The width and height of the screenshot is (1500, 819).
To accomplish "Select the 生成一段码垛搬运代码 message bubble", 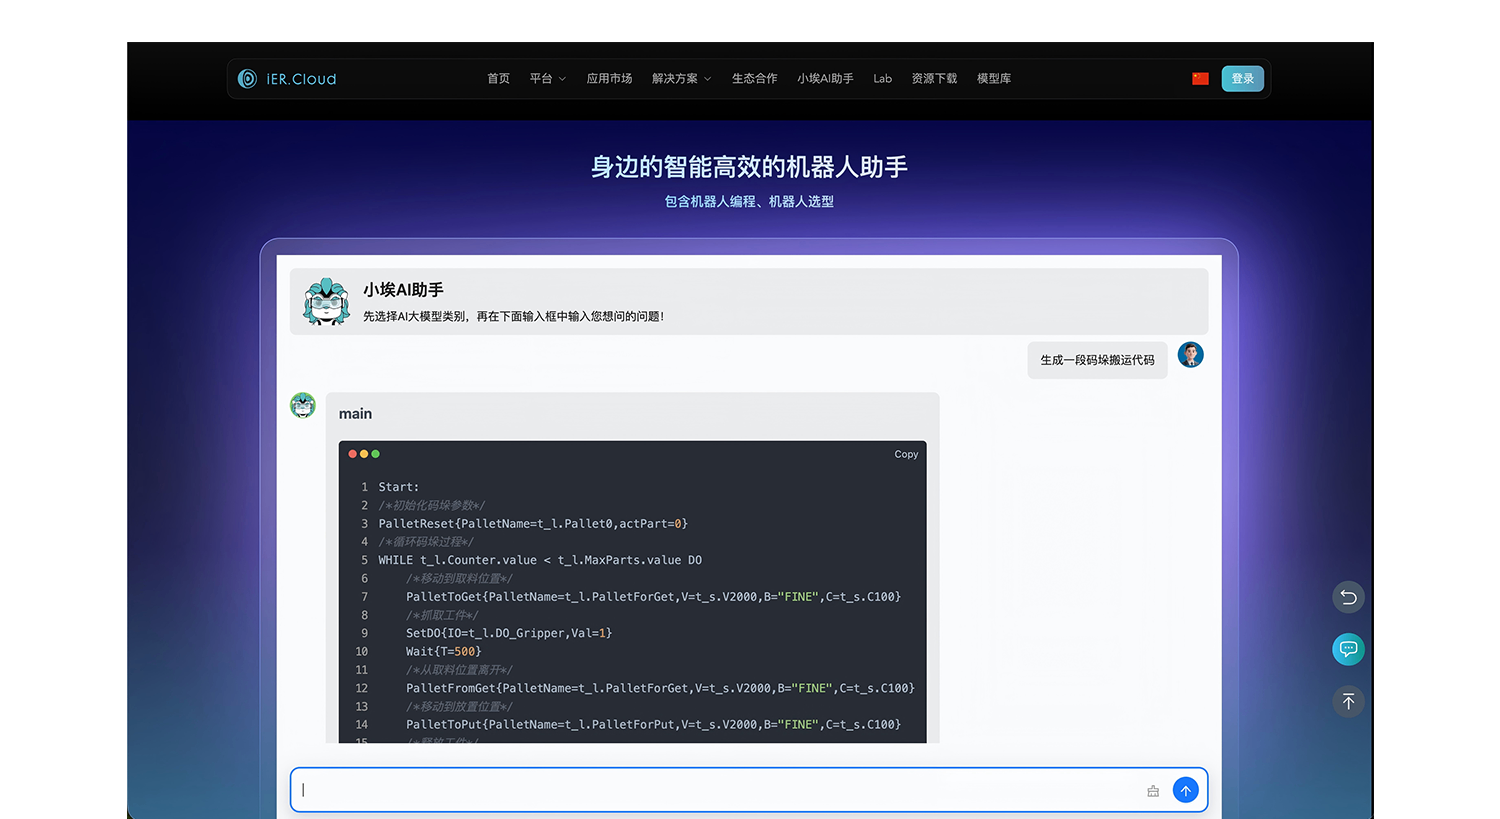I will [x=1097, y=360].
